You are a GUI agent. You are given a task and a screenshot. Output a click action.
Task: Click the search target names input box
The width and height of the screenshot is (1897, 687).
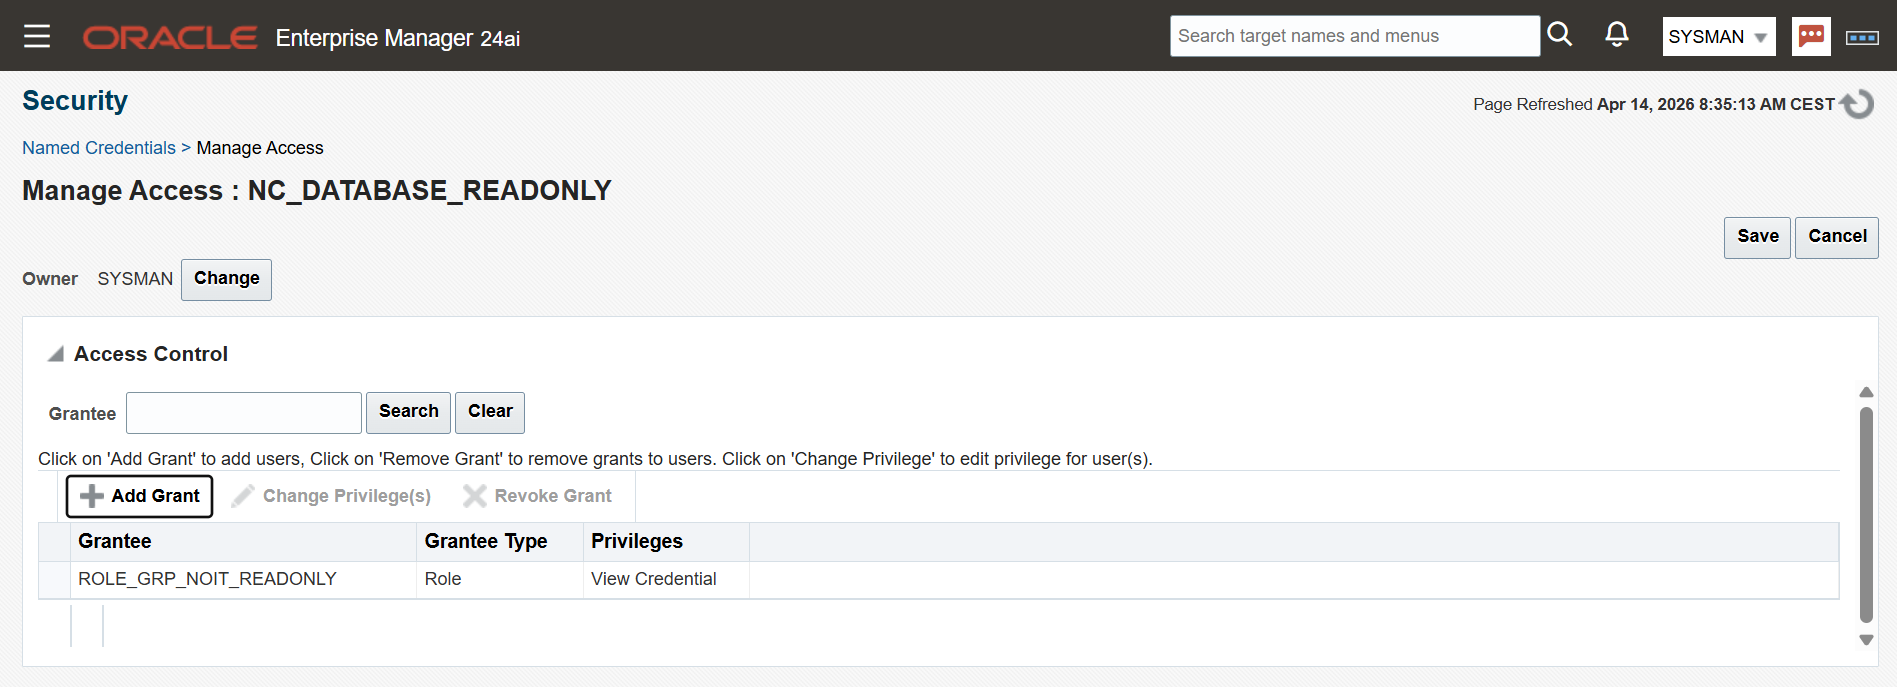pyautogui.click(x=1354, y=36)
